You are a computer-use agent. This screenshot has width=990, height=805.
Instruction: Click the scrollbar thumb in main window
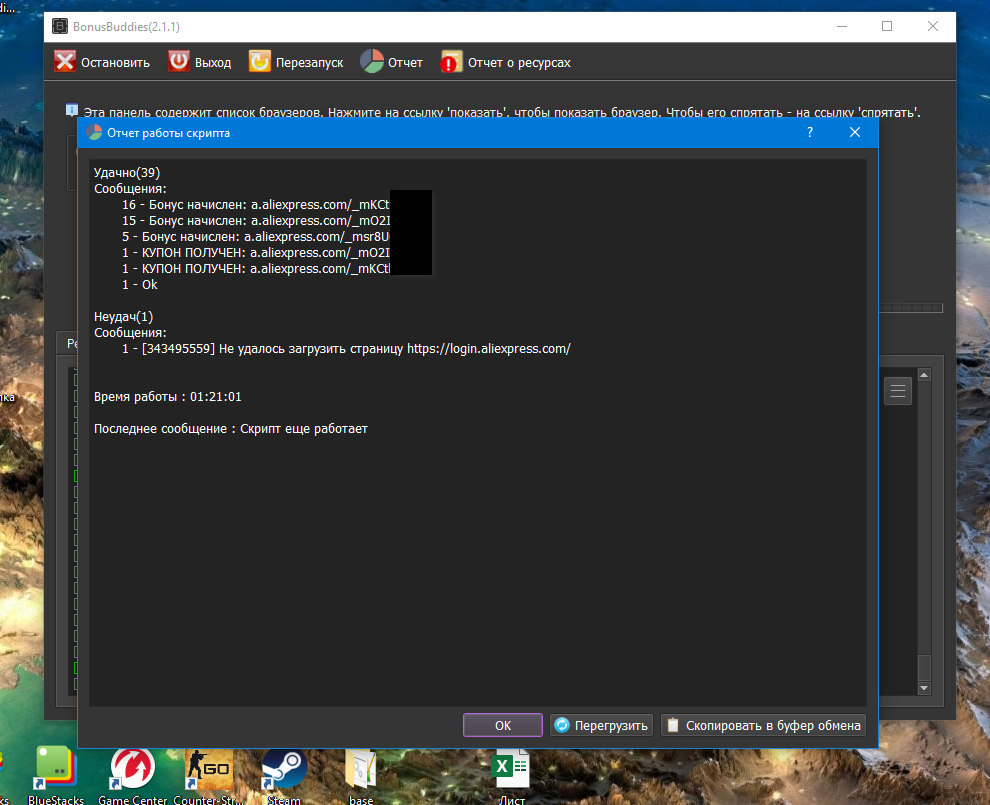924,667
